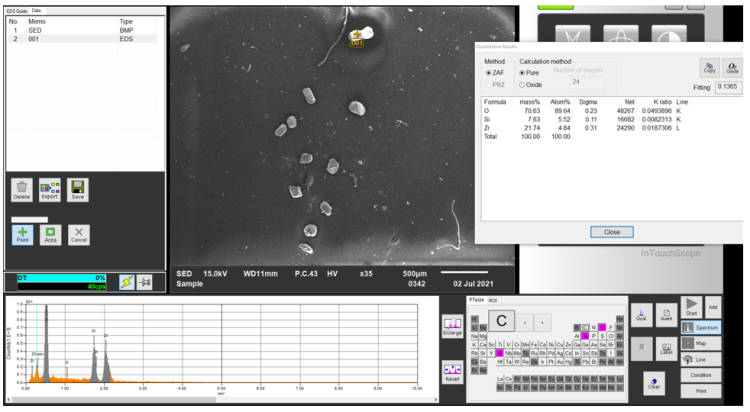
Task: Click the horizontal scrollbar under the spectrum
Action: [x=222, y=399]
